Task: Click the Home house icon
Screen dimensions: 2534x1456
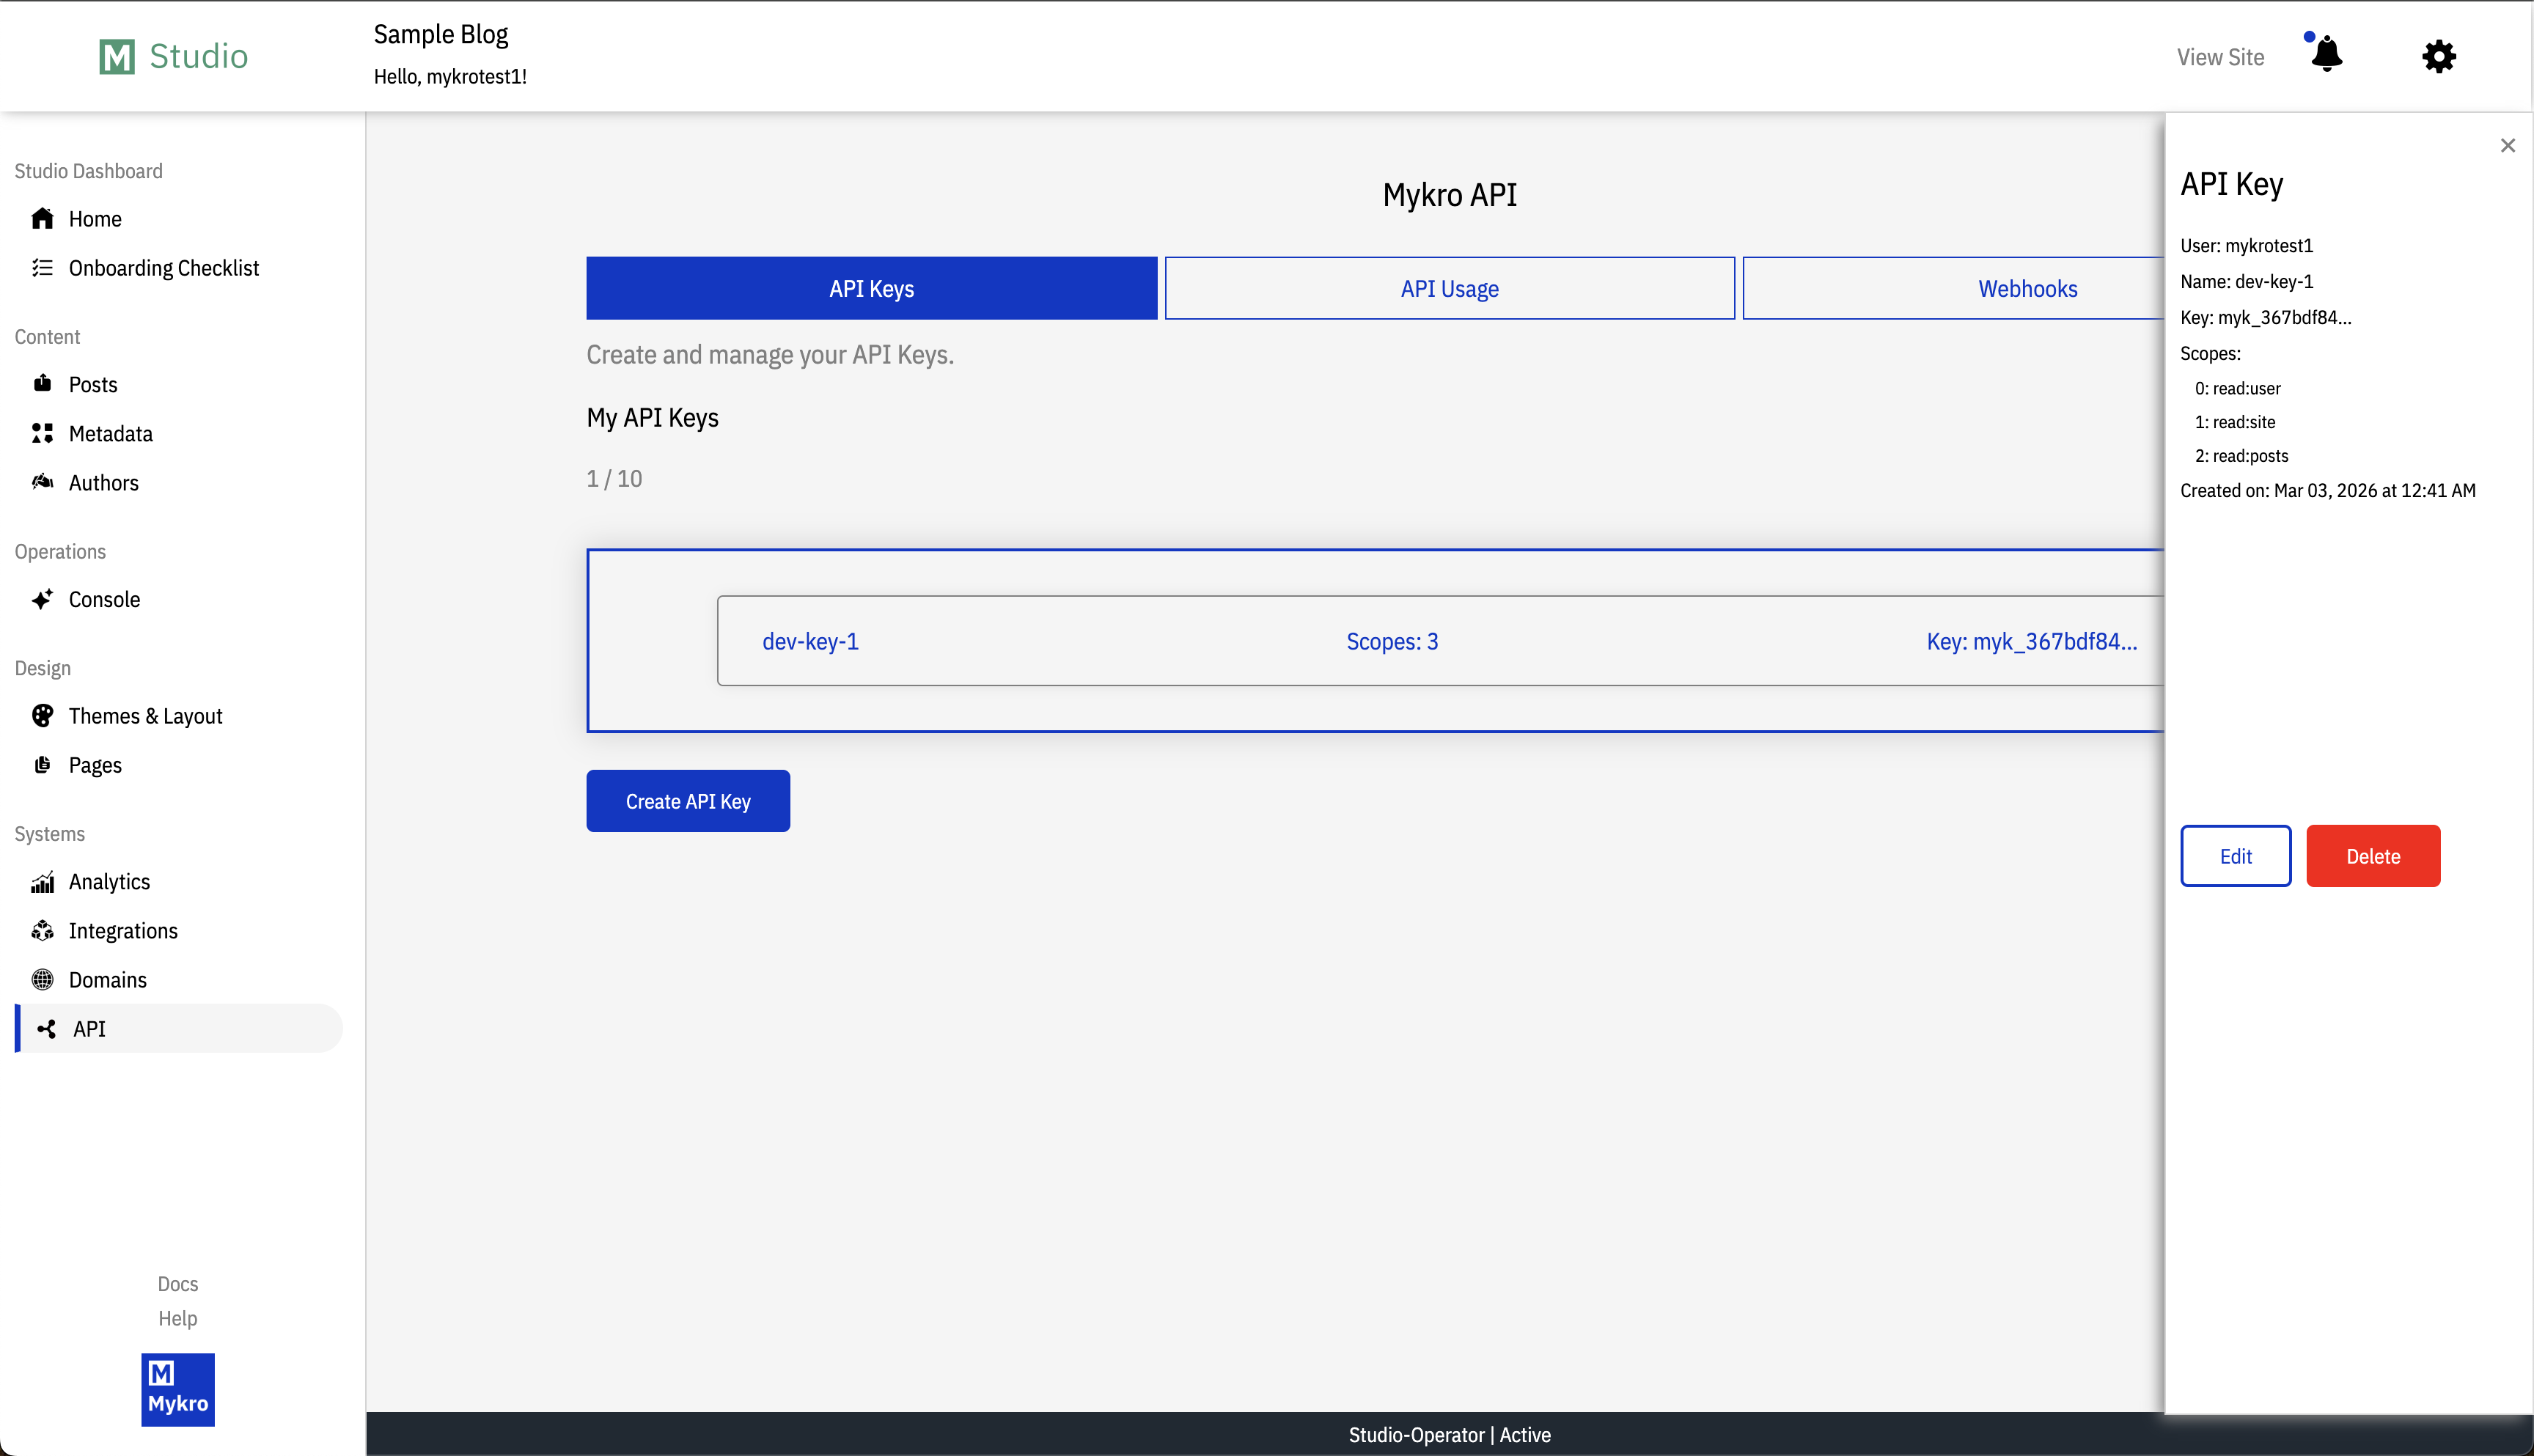Action: coord(42,219)
